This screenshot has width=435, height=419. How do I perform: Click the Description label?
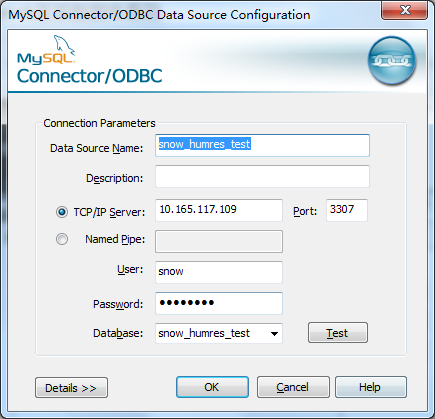(114, 178)
